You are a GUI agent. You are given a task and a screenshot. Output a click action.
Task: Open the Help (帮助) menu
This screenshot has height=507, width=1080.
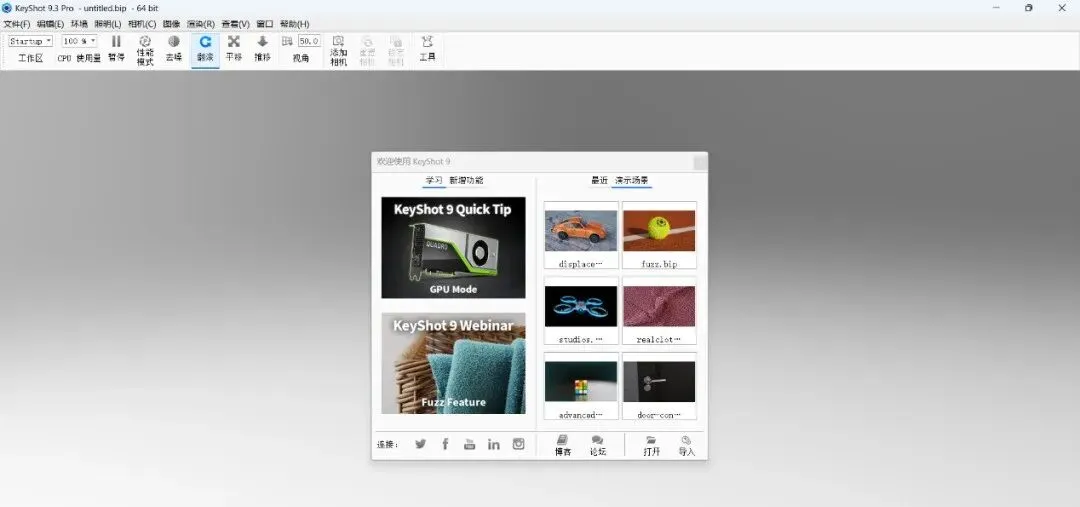(294, 24)
